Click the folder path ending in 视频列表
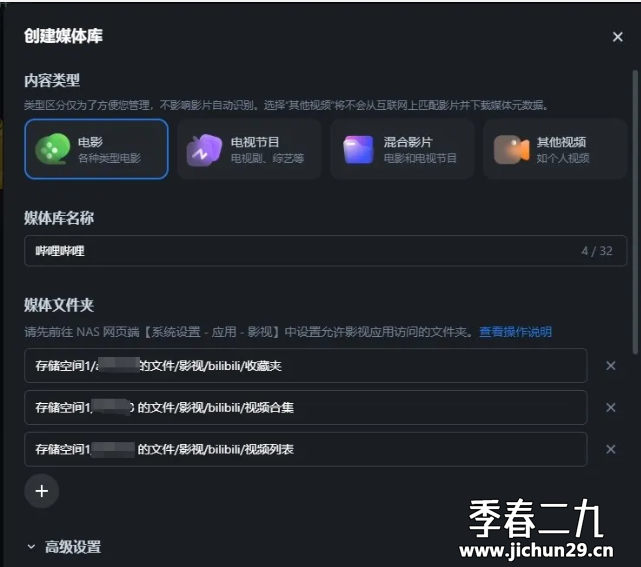Viewport: 641px width, 567px height. [306, 449]
